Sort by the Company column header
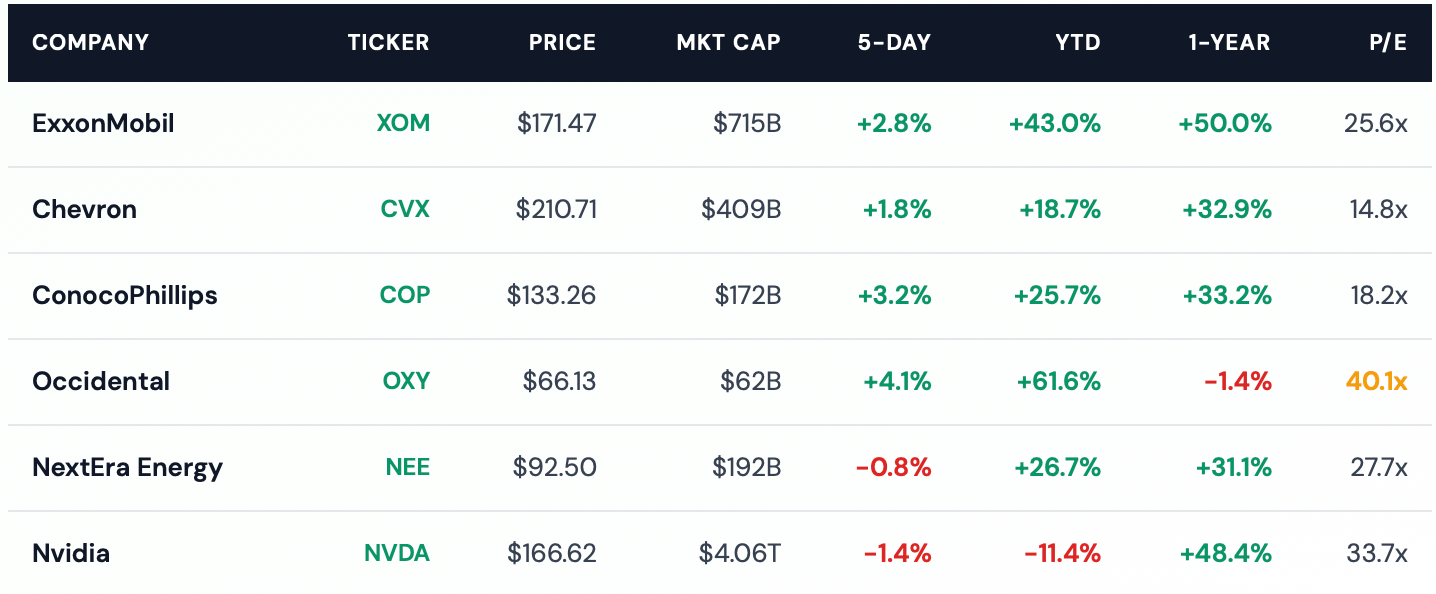The width and height of the screenshot is (1436, 594). (x=90, y=43)
